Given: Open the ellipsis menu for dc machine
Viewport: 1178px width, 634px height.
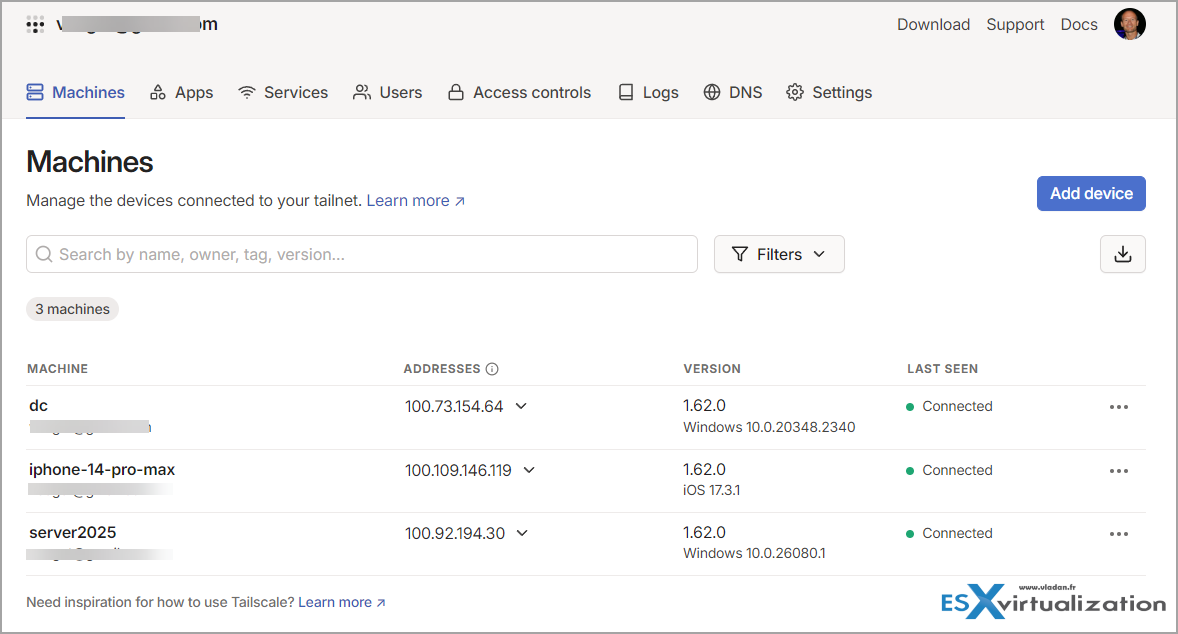Looking at the screenshot, I should [1119, 406].
